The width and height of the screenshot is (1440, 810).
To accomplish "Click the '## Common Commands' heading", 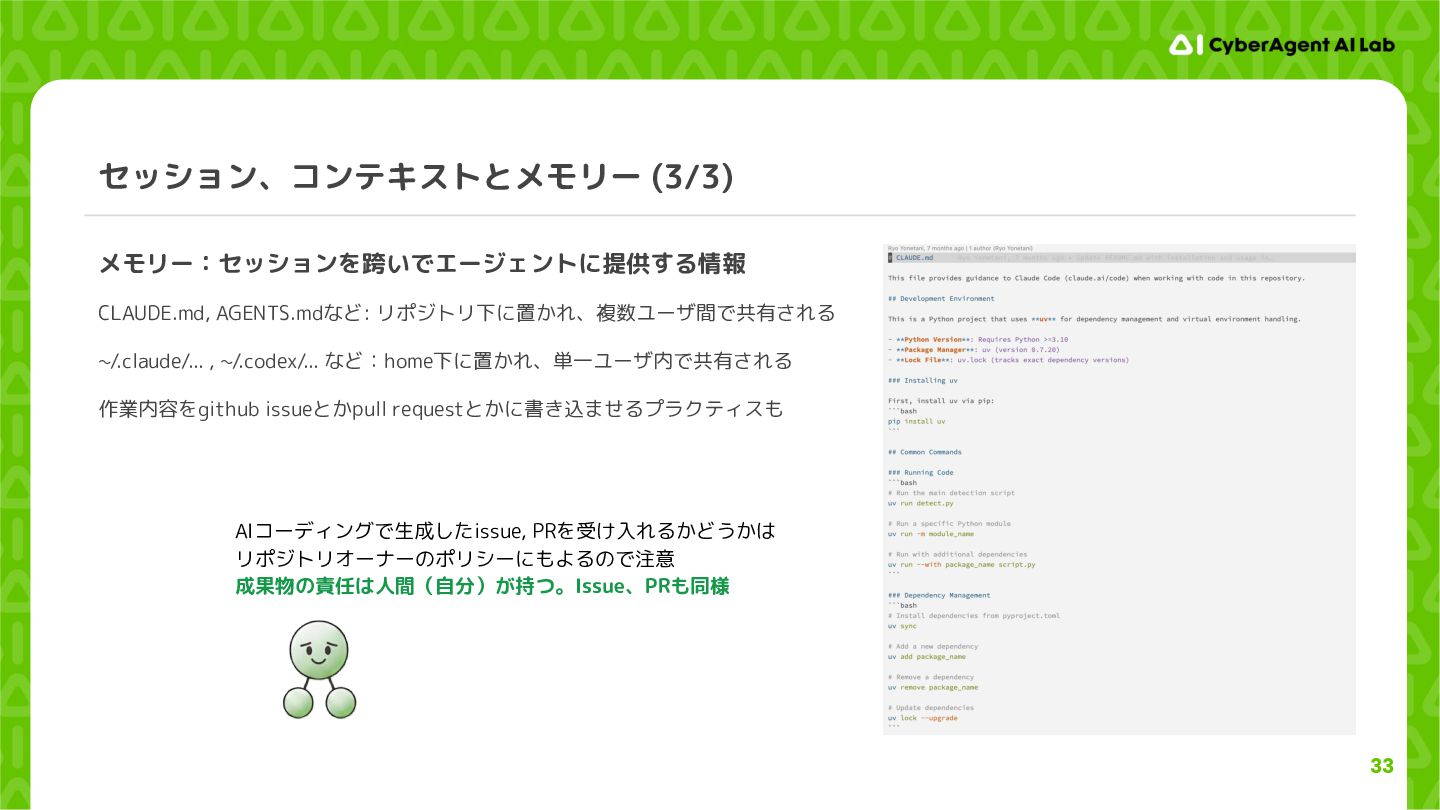I will (925, 452).
